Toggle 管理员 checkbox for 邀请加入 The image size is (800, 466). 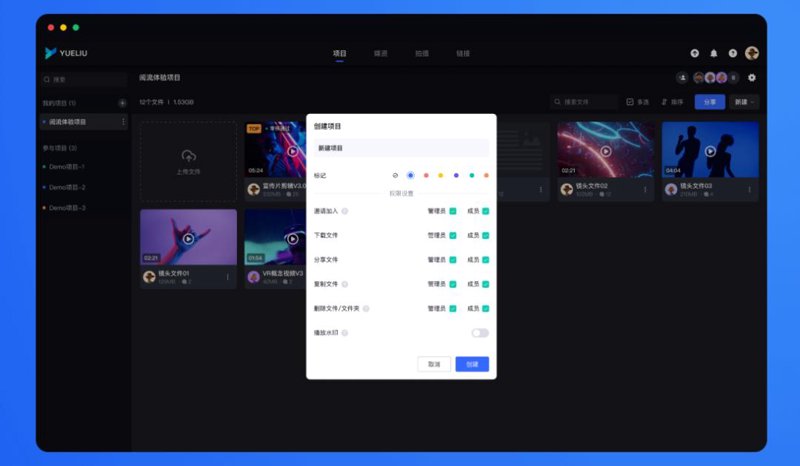click(453, 211)
